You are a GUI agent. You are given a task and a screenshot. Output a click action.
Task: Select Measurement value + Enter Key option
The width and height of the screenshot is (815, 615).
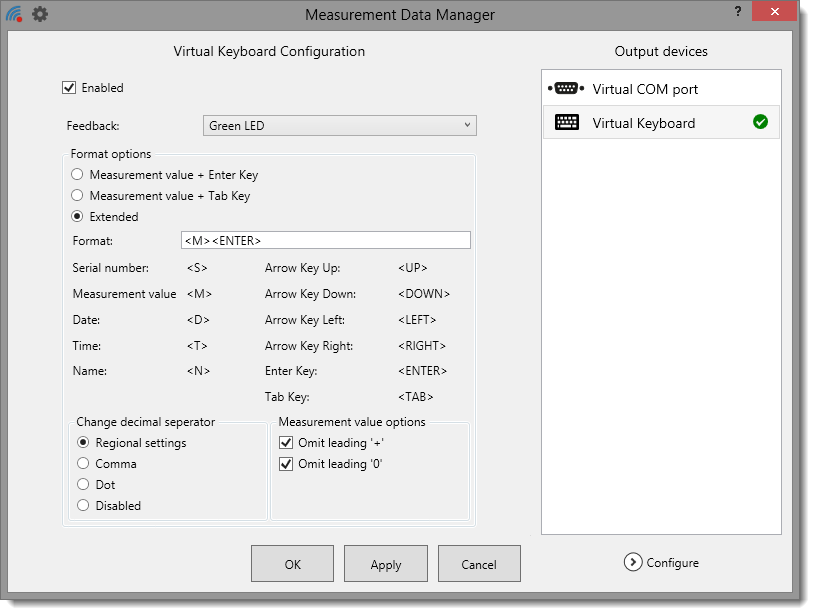pyautogui.click(x=78, y=175)
